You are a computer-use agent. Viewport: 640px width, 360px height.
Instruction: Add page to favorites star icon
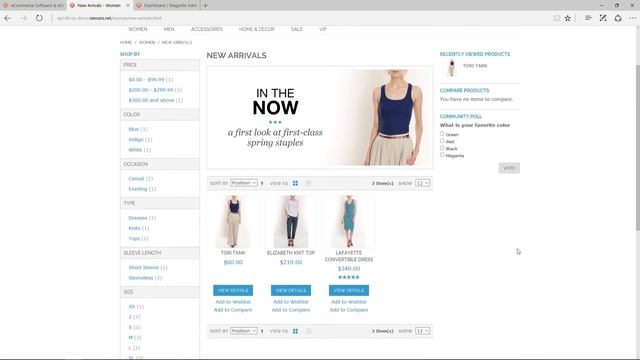[x=567, y=18]
